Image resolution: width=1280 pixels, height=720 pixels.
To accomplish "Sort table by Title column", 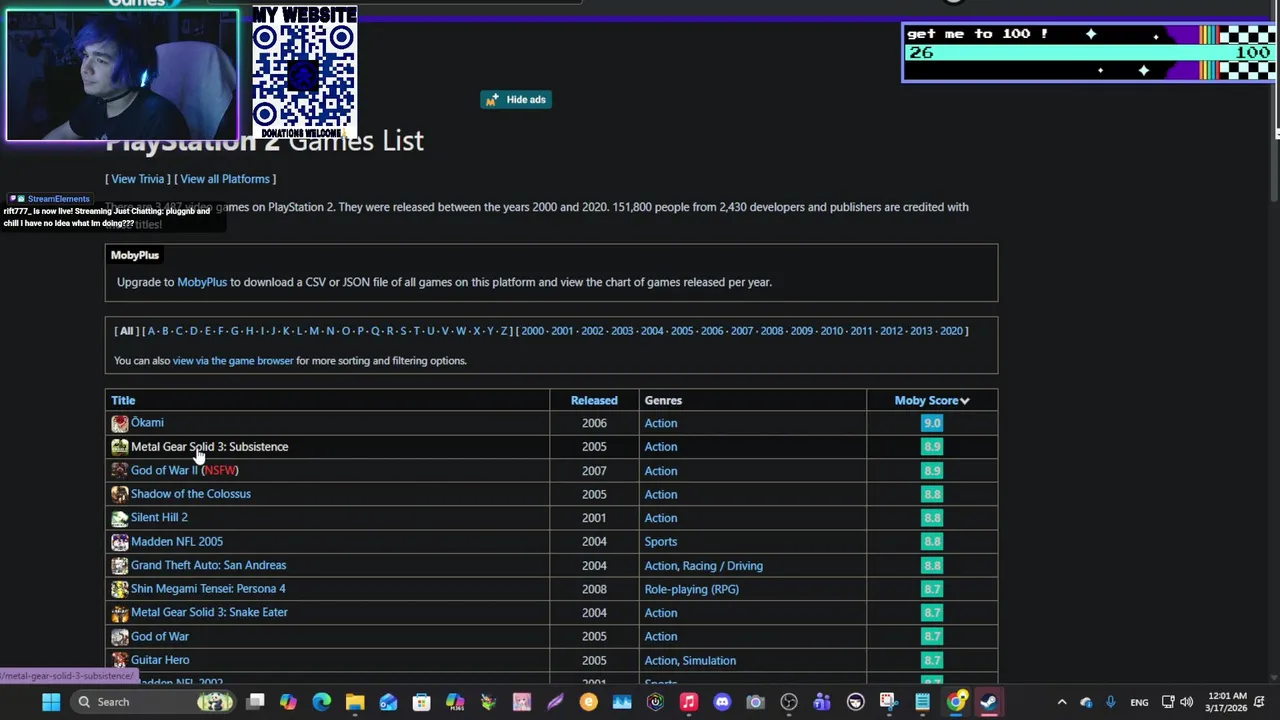I will 123,400.
